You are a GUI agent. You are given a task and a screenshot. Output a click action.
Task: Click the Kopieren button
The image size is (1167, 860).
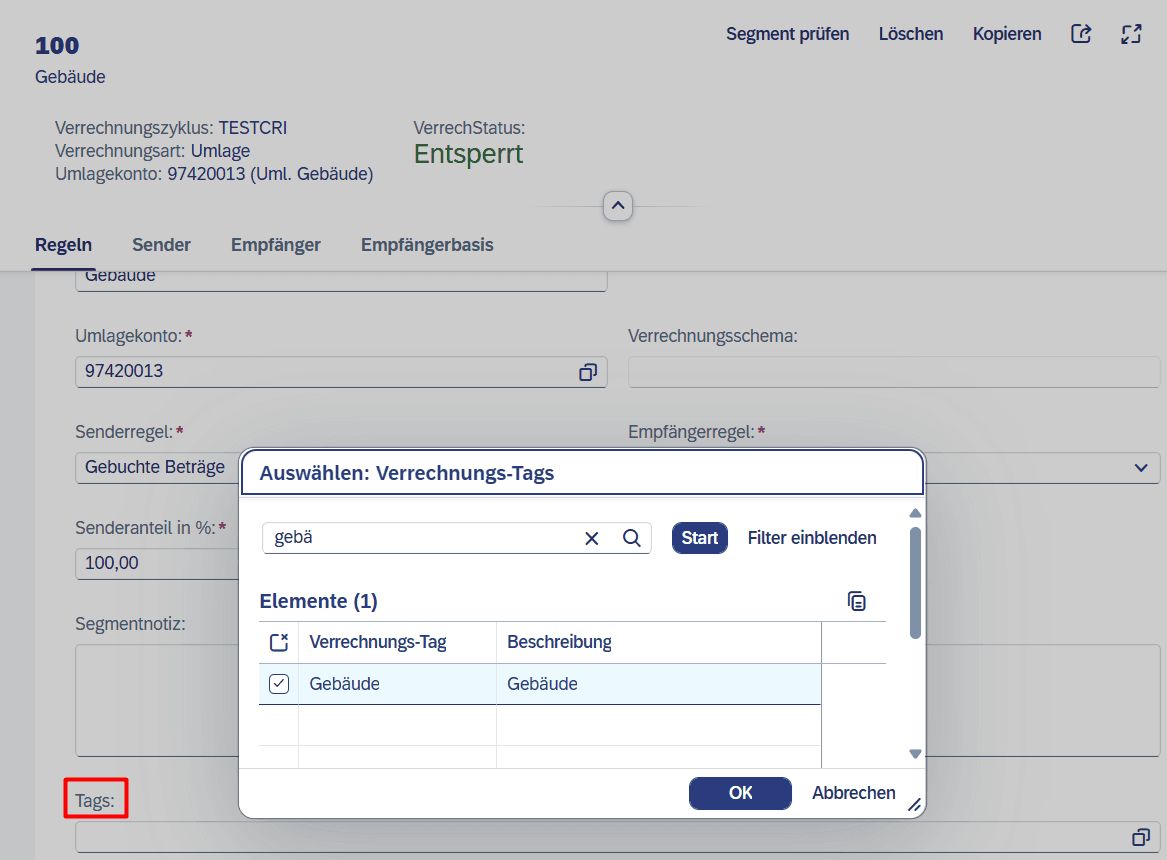click(x=1007, y=34)
